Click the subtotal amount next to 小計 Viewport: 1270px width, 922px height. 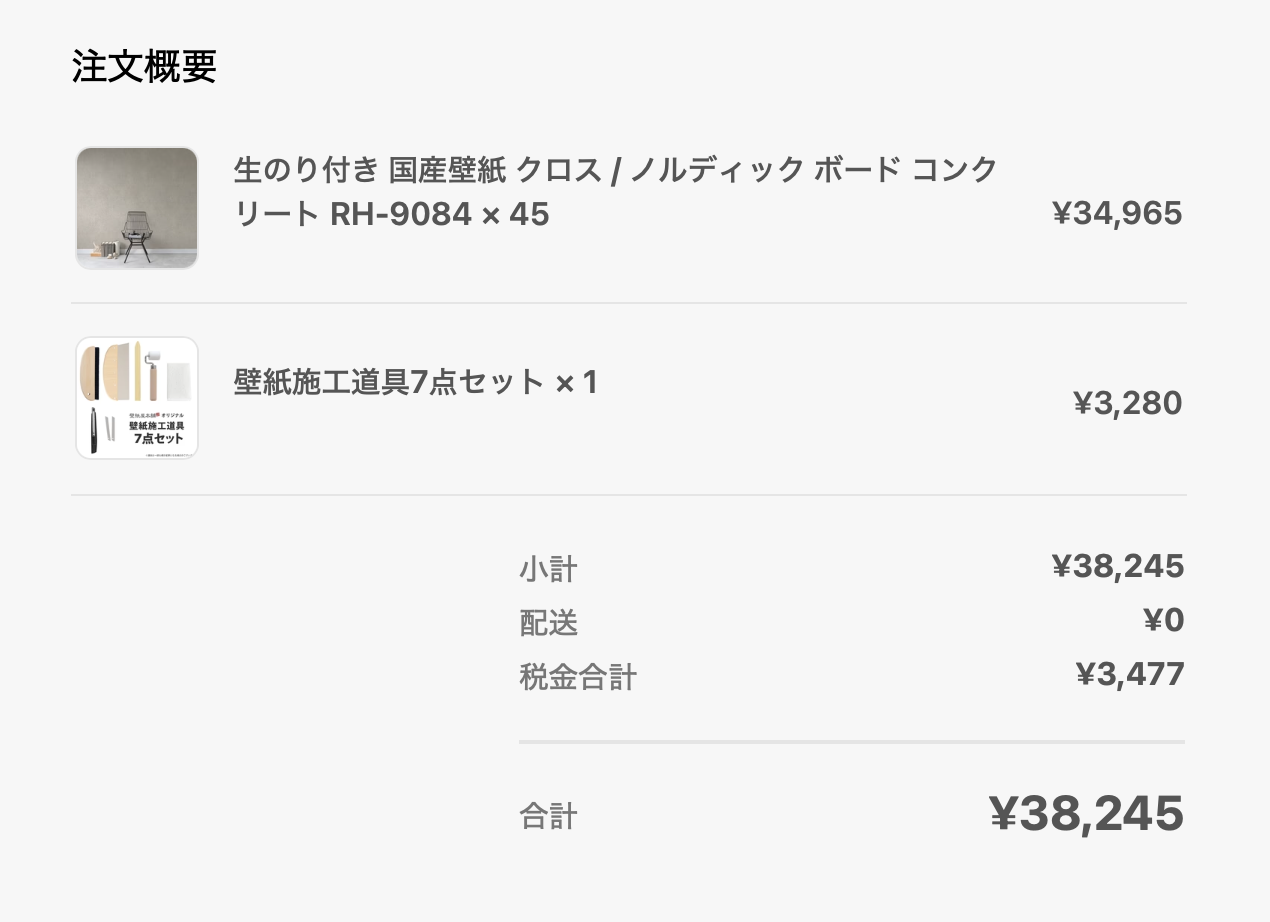point(1118,567)
